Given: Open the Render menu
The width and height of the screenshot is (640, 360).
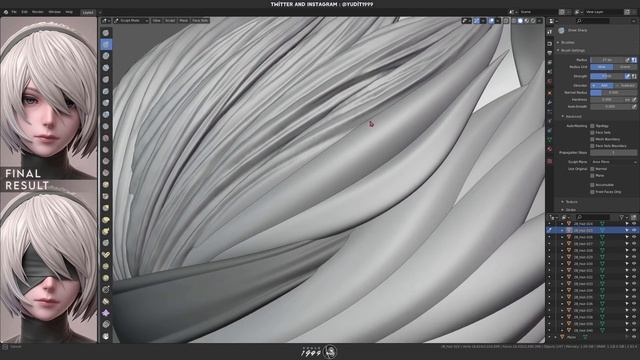Looking at the screenshot, I should (38, 12).
